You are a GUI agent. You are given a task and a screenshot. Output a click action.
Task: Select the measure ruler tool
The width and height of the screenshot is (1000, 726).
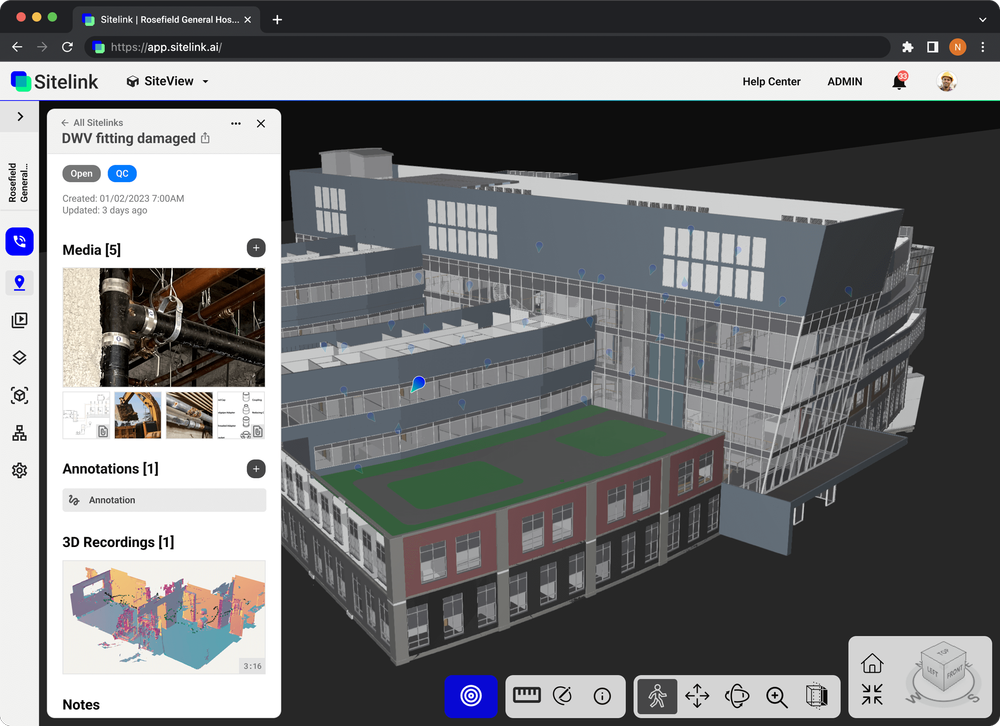[x=527, y=696]
